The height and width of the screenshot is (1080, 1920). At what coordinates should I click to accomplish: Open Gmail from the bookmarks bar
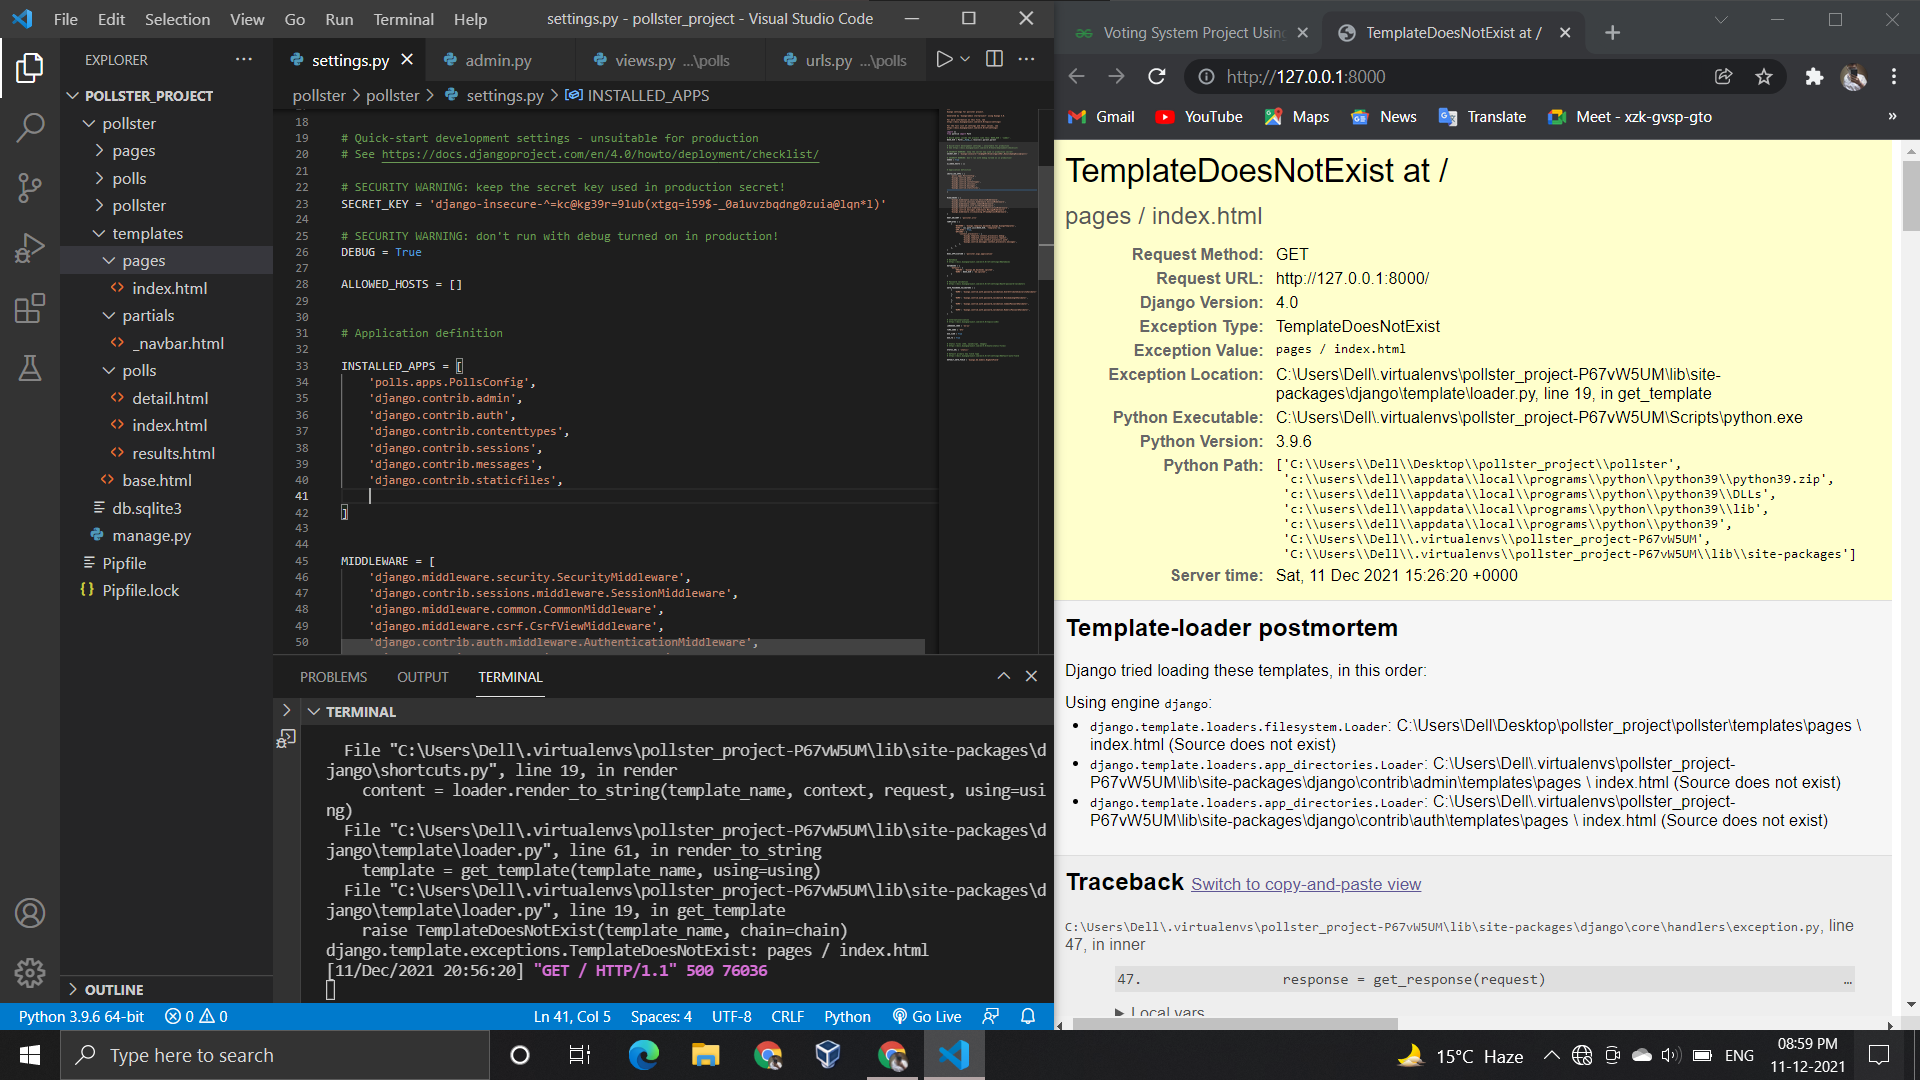1100,116
